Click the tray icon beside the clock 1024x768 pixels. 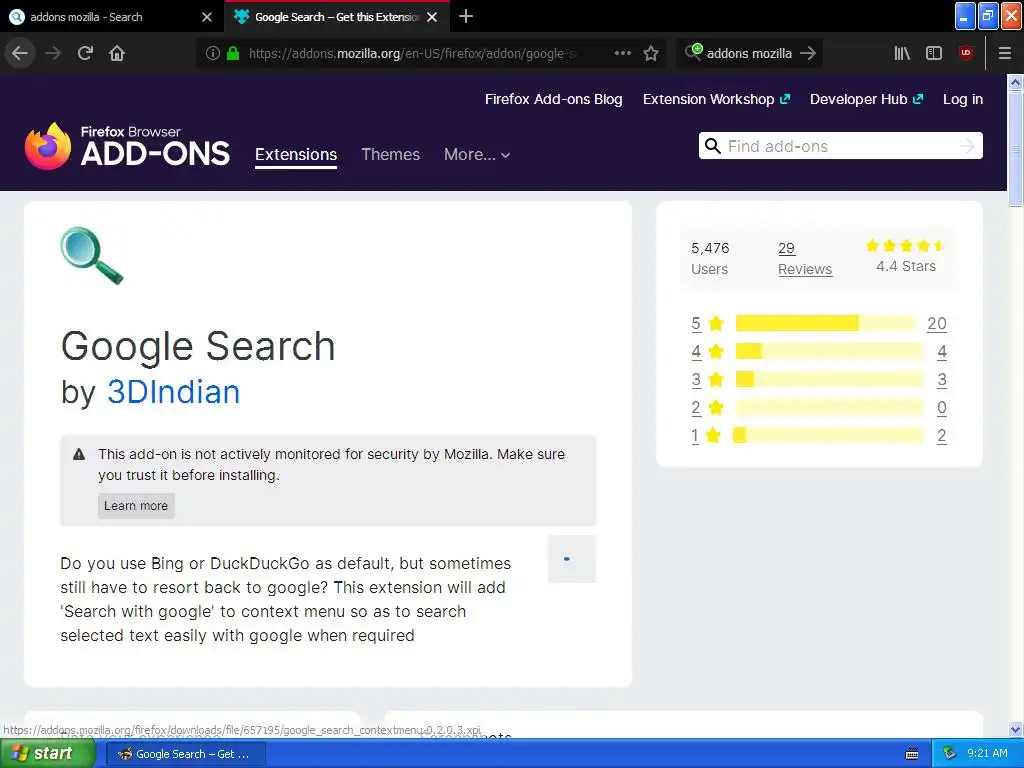(x=949, y=754)
